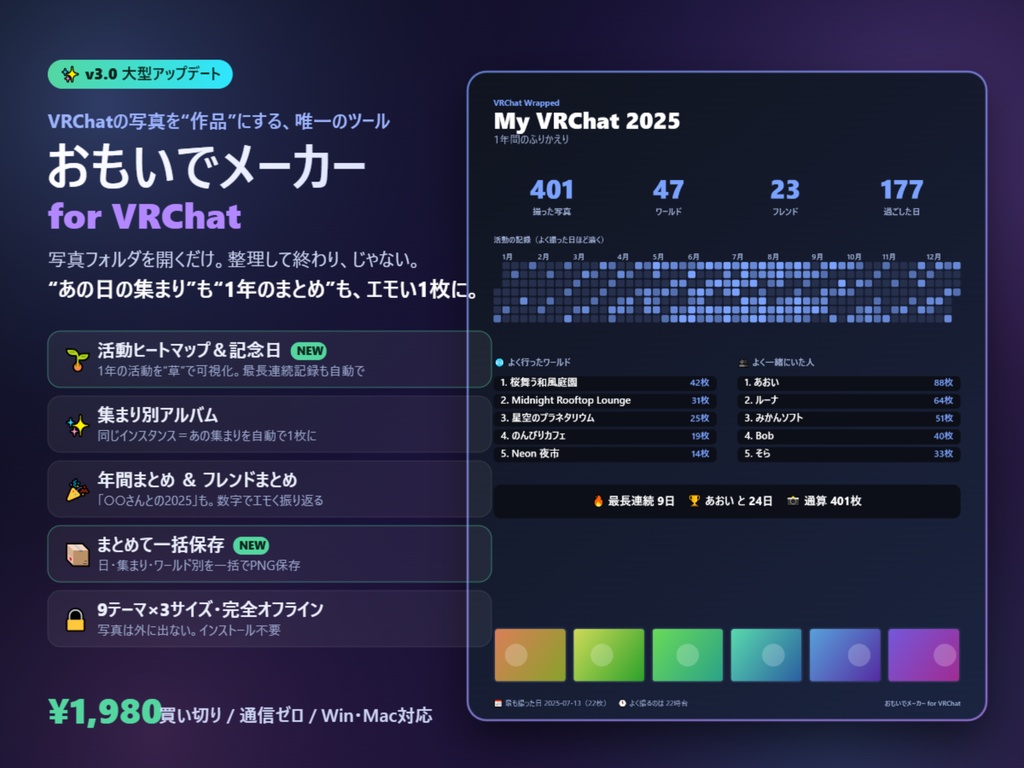This screenshot has height=768, width=1024.
Task: Click the for VRChat purple heading
Action: tap(145, 216)
